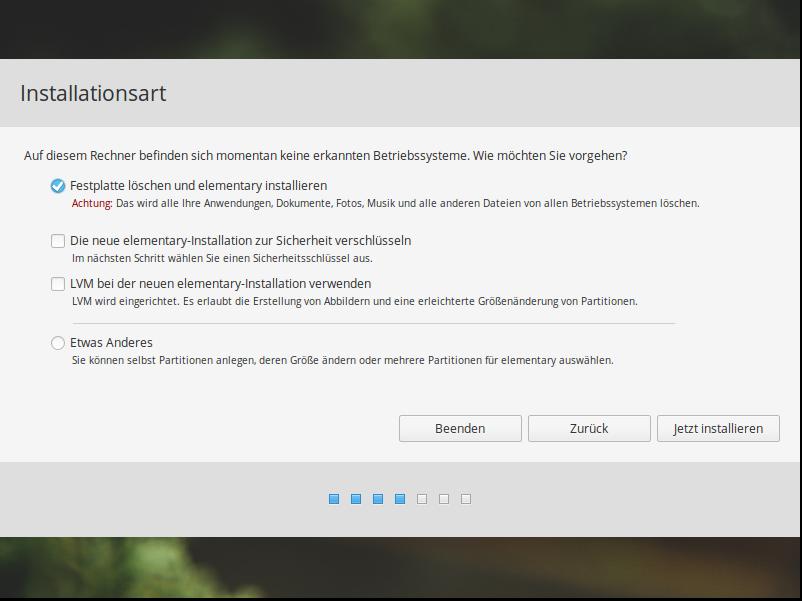Click the first blue progress step dot
802x601 pixels.
tap(334, 499)
